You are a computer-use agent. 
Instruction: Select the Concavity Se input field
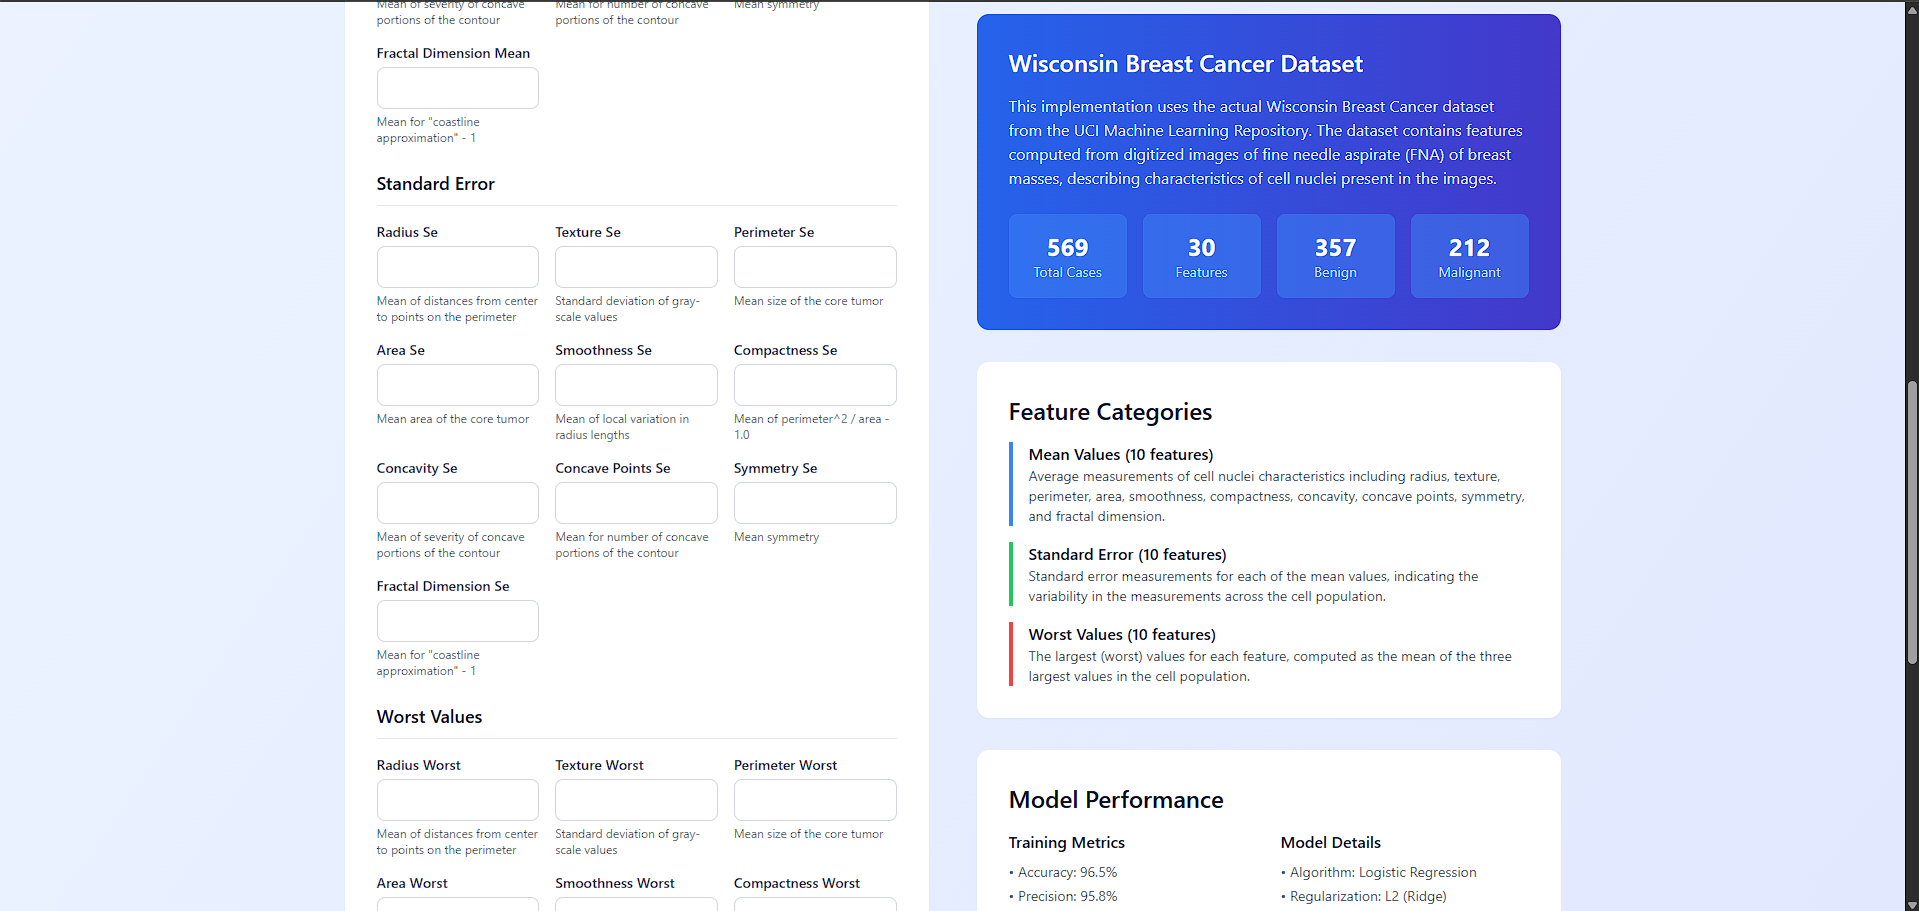tap(457, 503)
